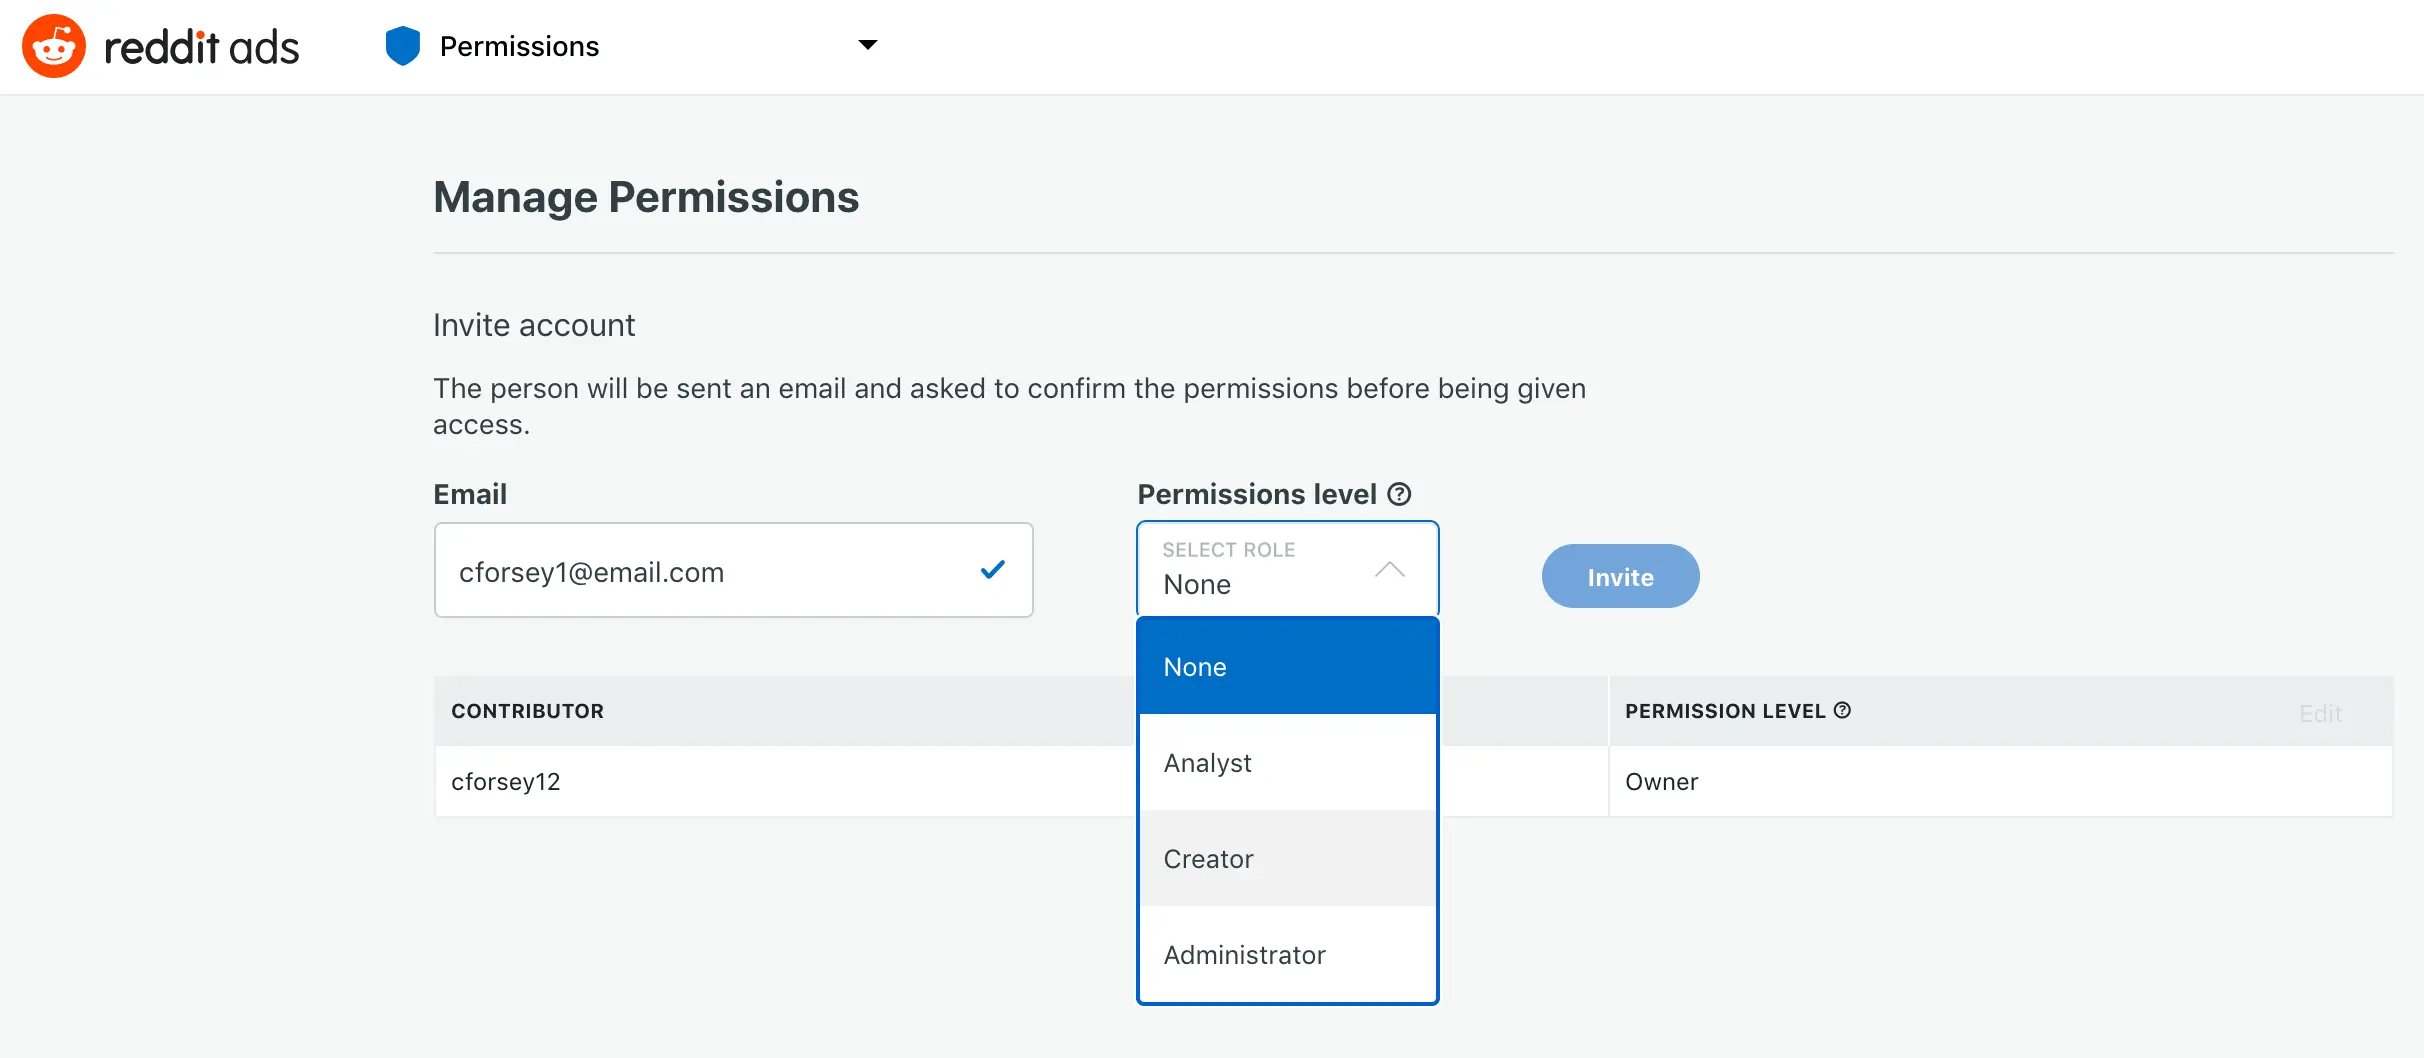Click the Permissions label in the top bar
Viewport: 2424px width, 1058px height.
pyautogui.click(x=519, y=46)
